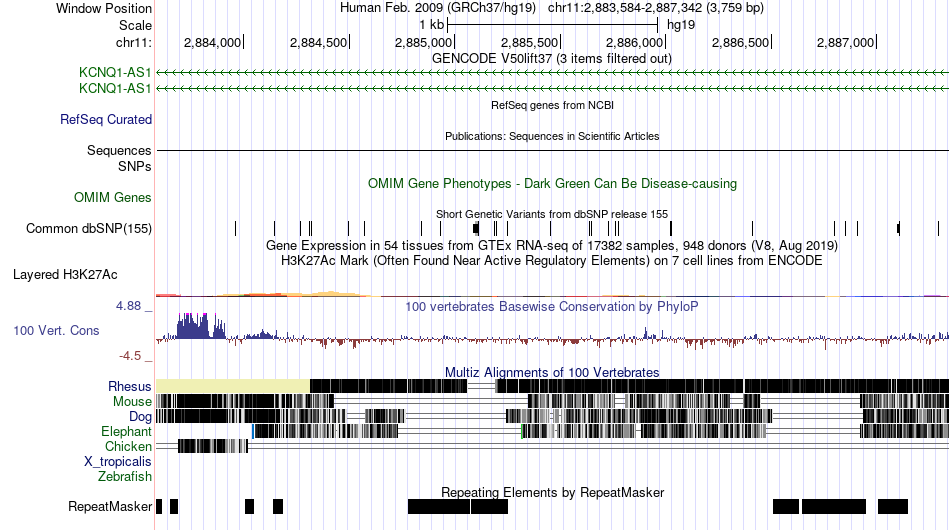Click Multiz Alignments of 100 Vertebrates title
950x530 pixels.
[552, 372]
